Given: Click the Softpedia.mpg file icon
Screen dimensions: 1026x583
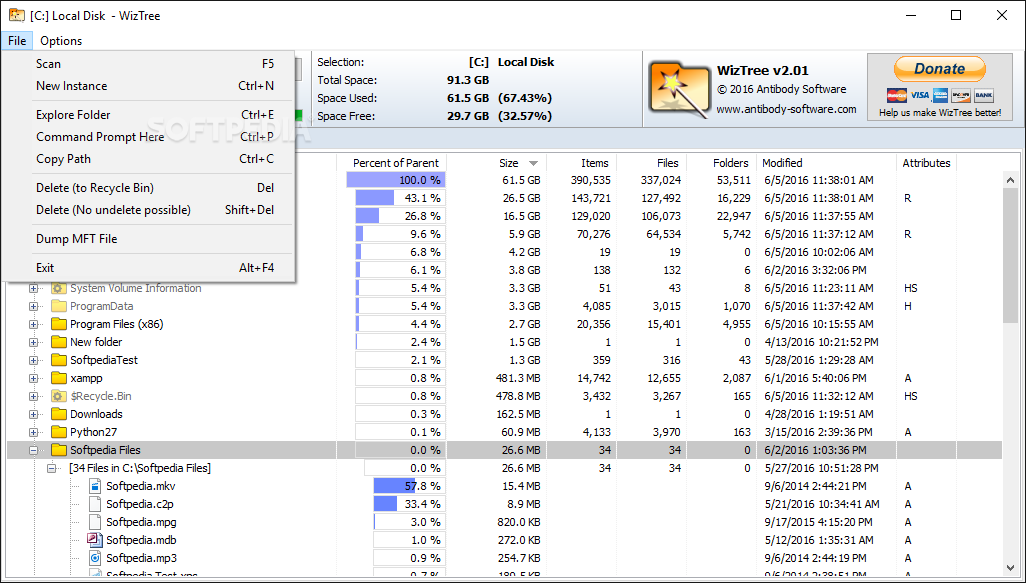Looking at the screenshot, I should 95,522.
